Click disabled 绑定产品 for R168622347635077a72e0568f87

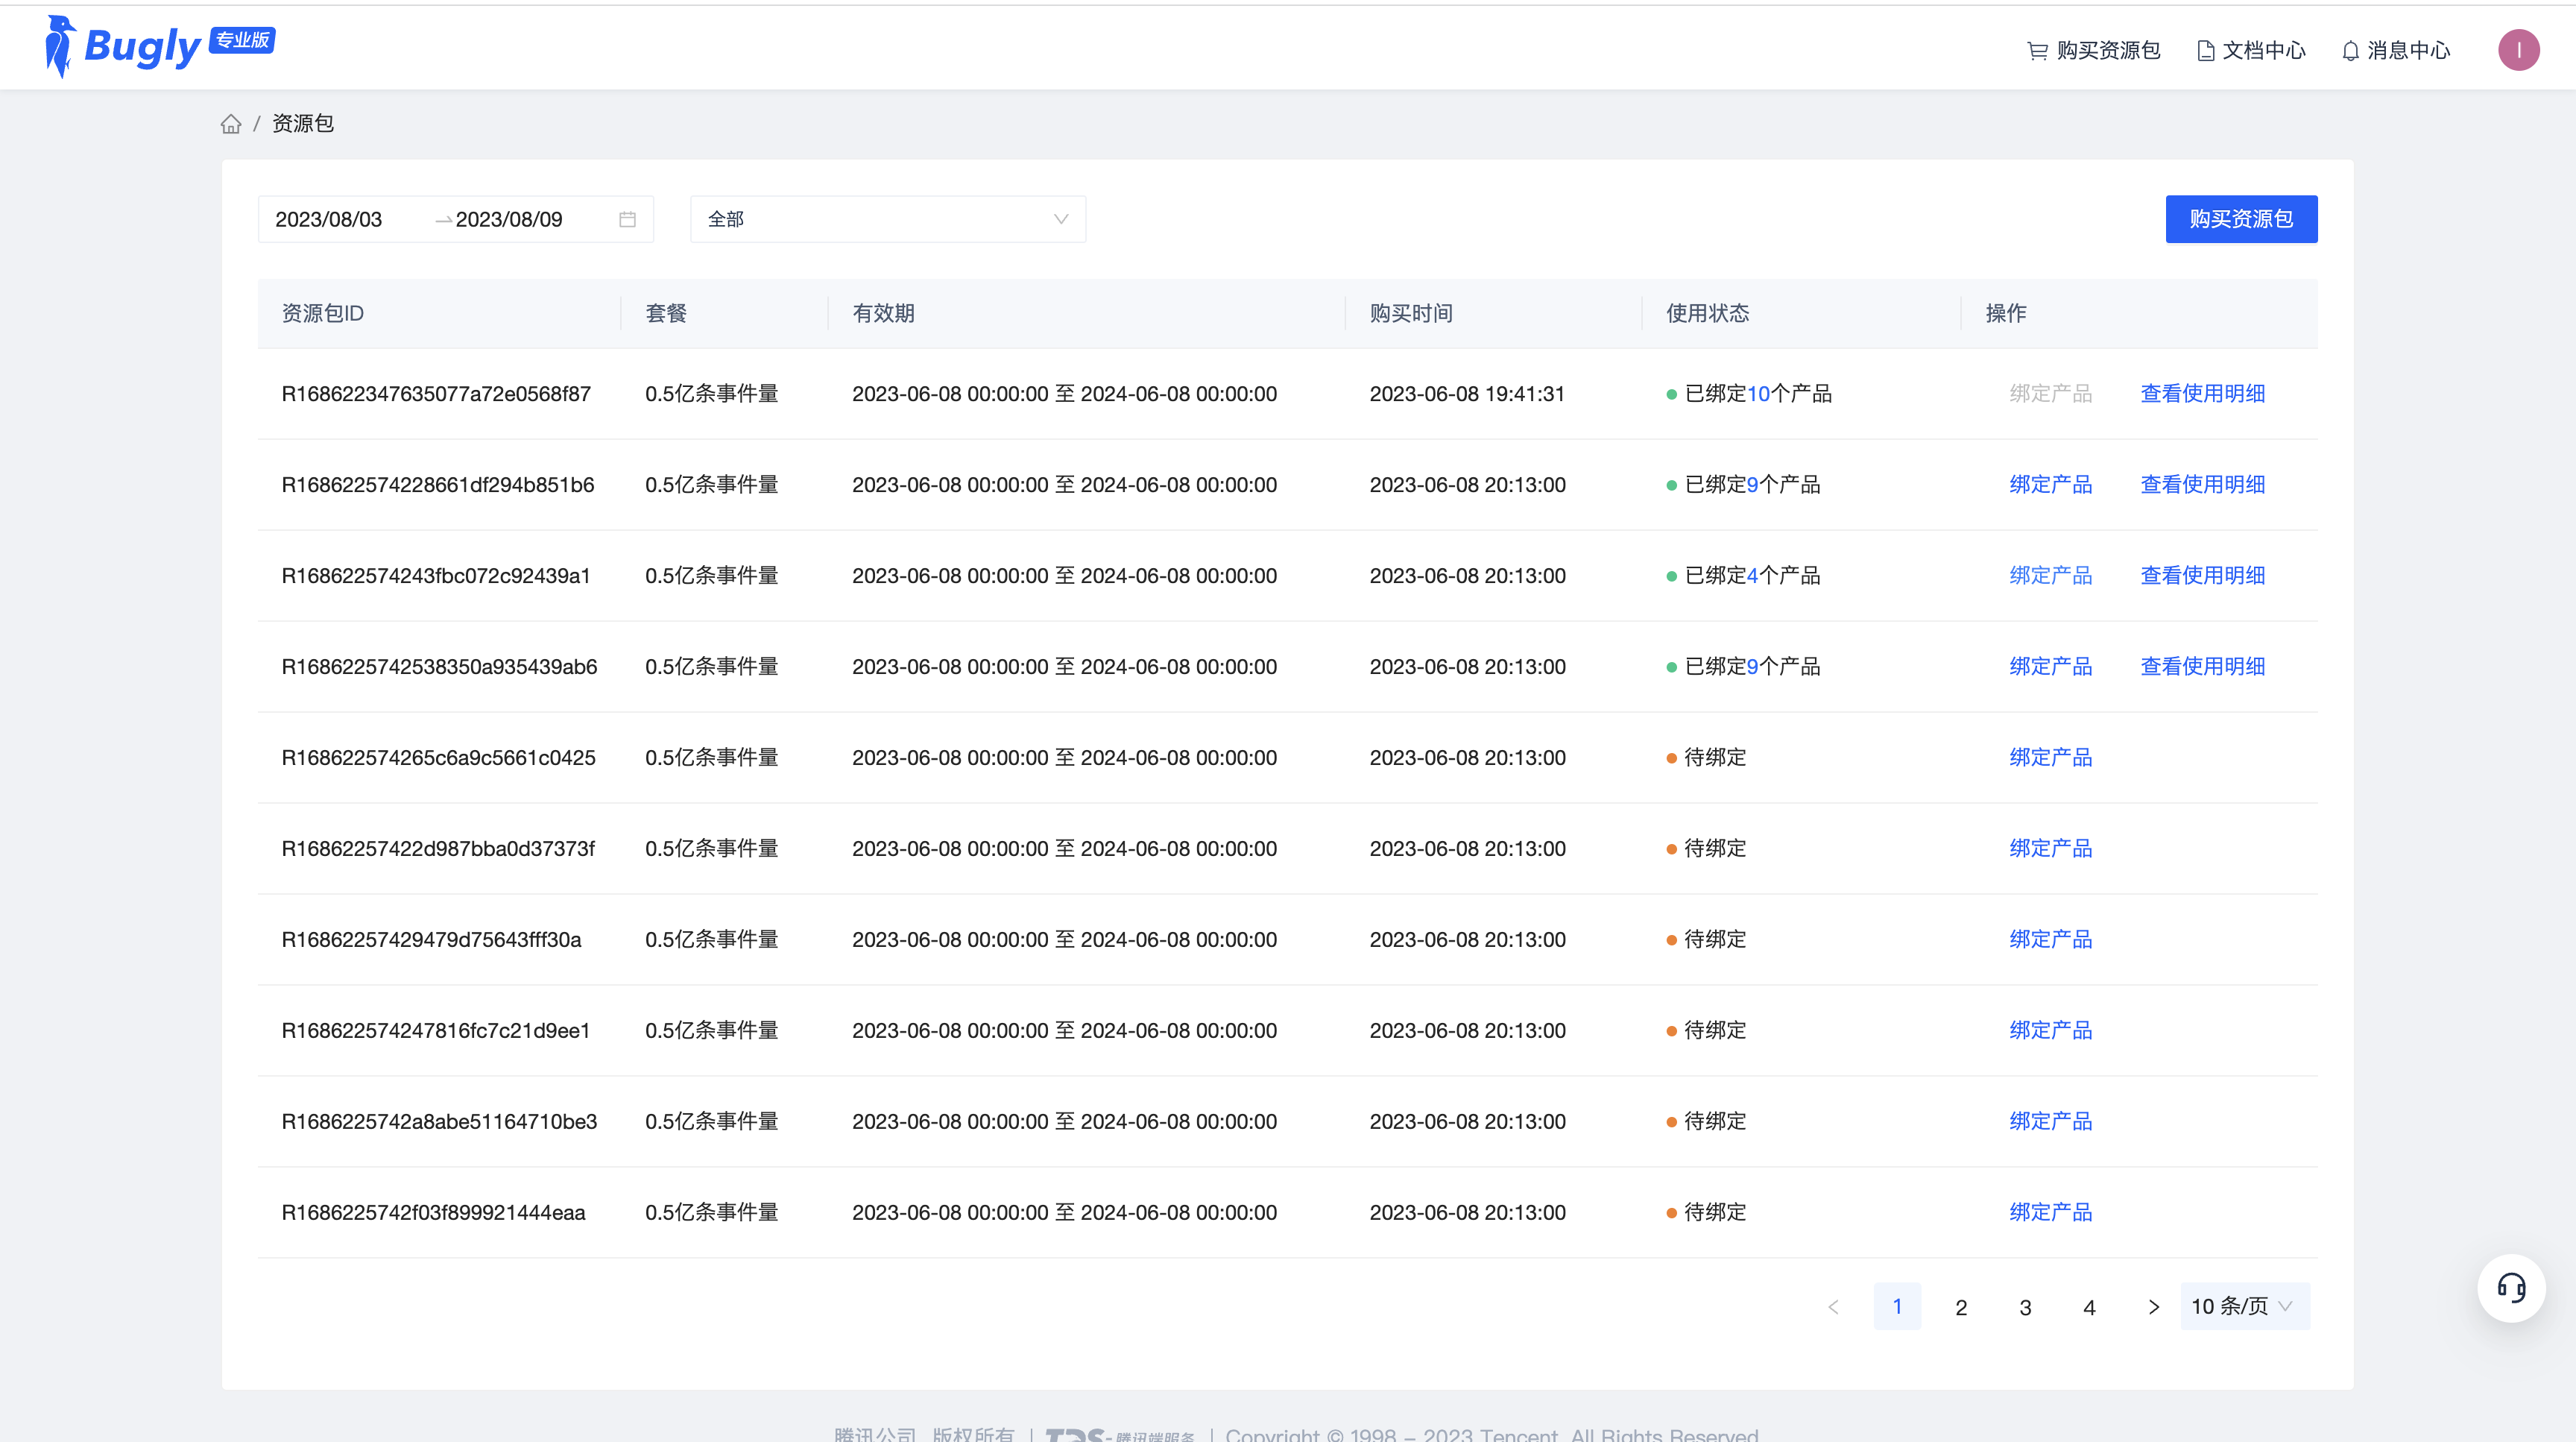pos(2050,394)
